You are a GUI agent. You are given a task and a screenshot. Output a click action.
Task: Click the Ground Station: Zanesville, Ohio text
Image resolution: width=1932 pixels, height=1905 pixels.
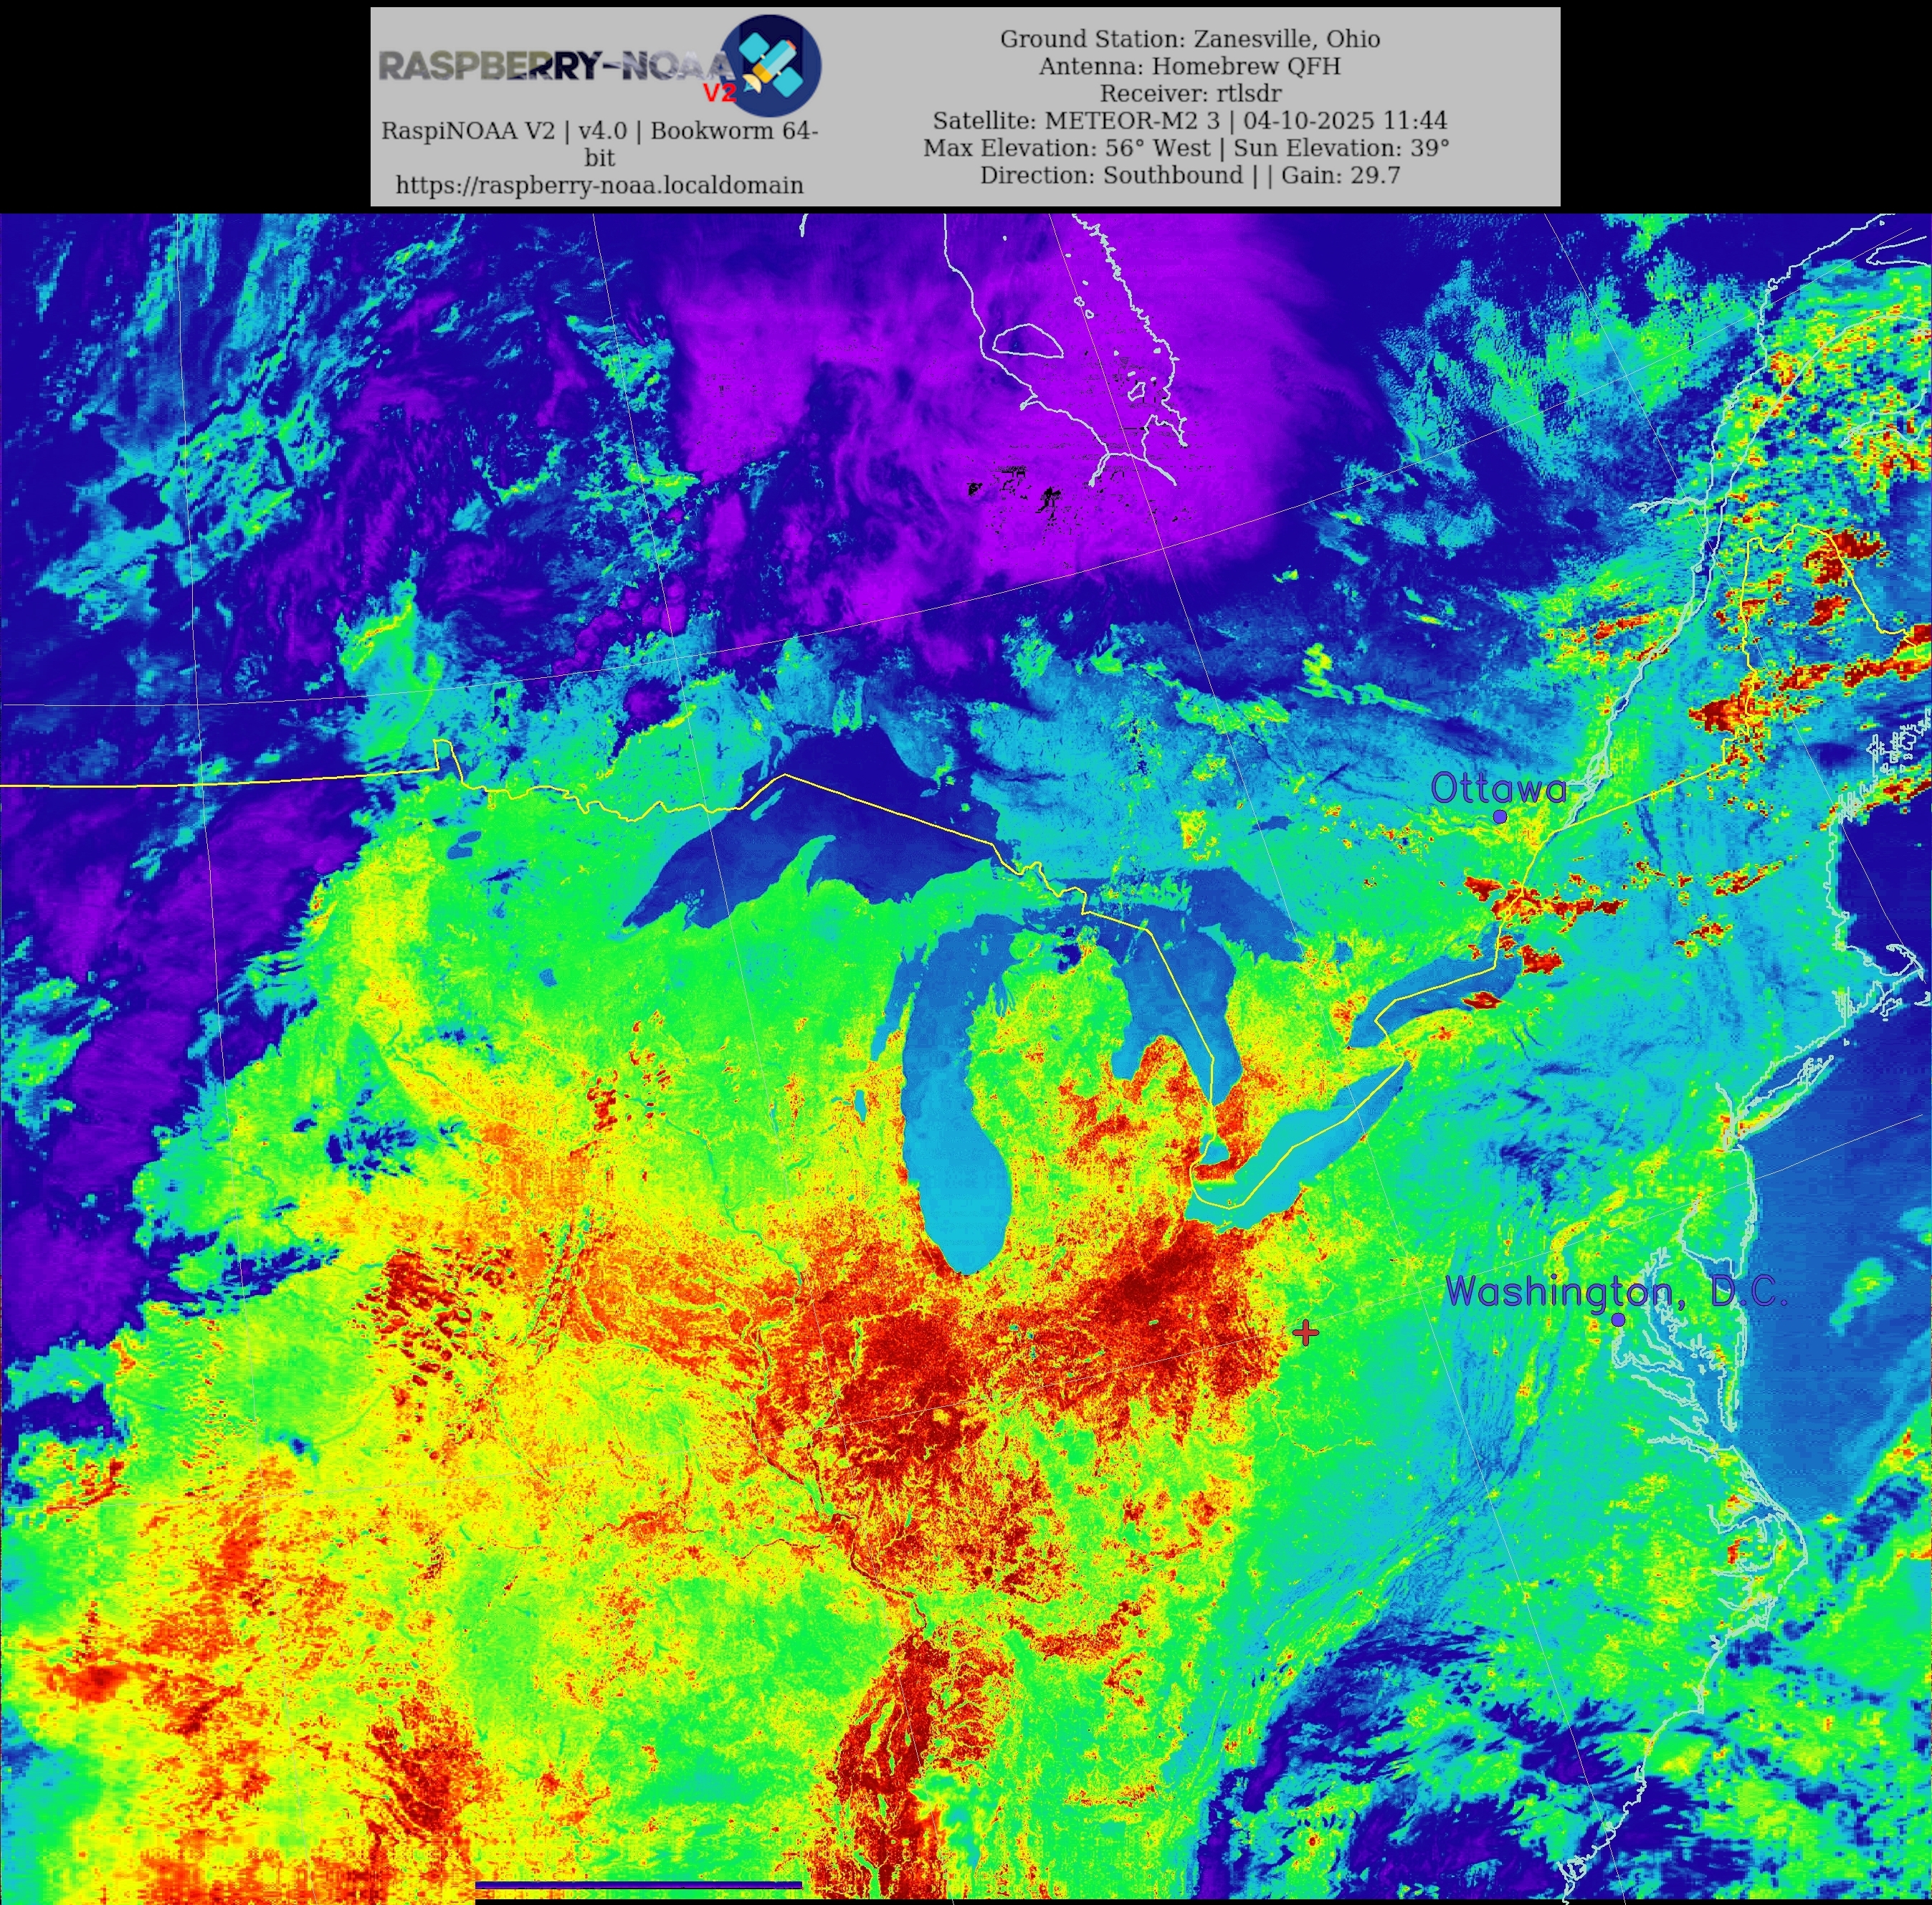(1189, 39)
